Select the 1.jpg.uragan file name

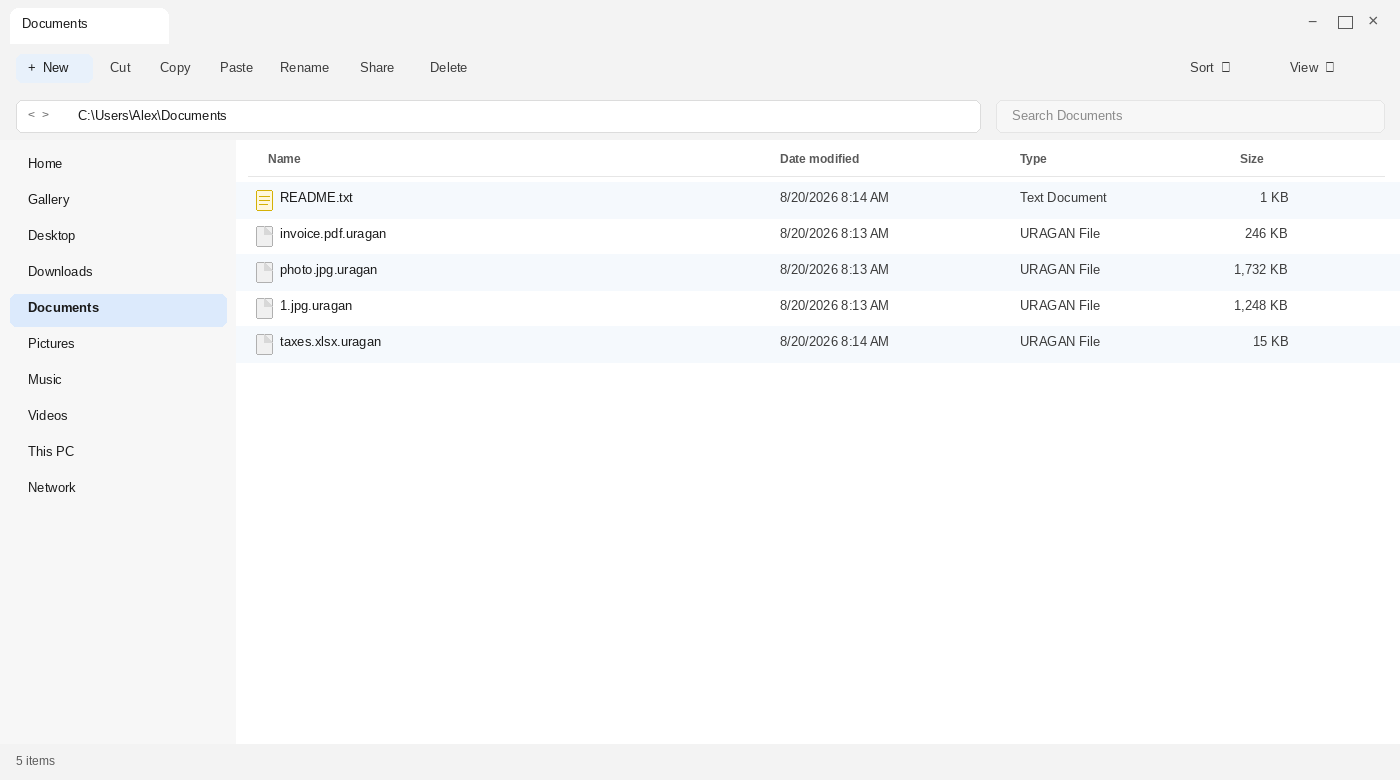(x=316, y=306)
